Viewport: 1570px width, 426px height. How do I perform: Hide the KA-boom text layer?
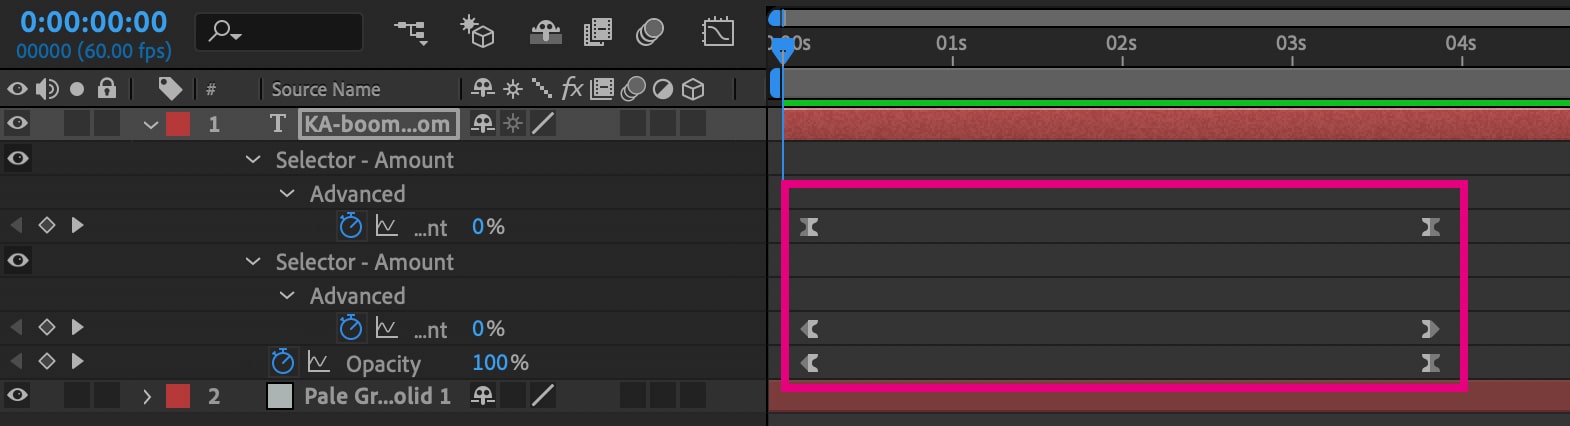click(17, 124)
